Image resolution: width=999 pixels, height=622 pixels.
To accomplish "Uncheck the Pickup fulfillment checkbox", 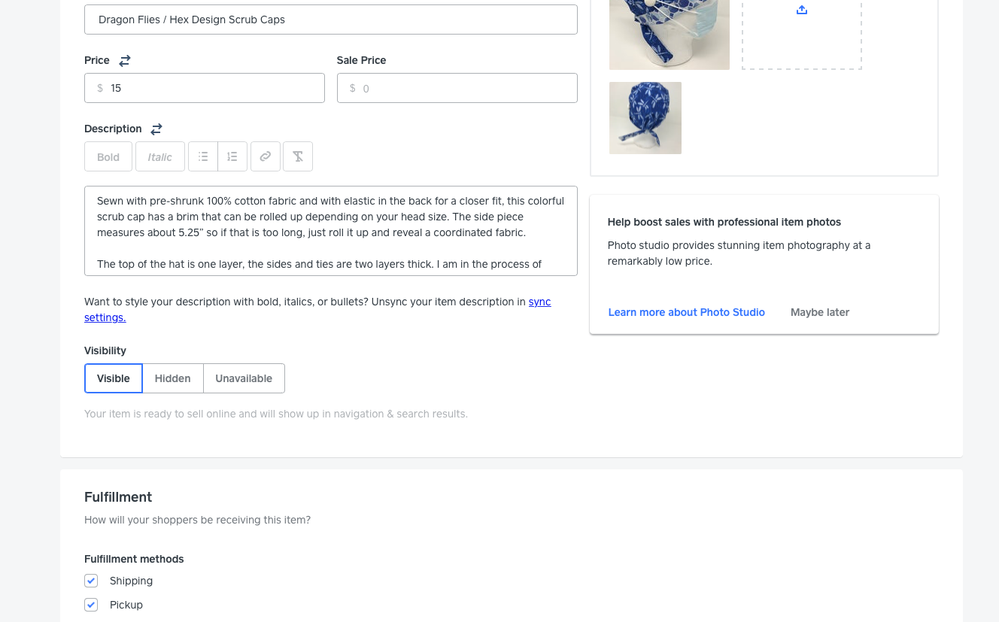I will coord(91,605).
